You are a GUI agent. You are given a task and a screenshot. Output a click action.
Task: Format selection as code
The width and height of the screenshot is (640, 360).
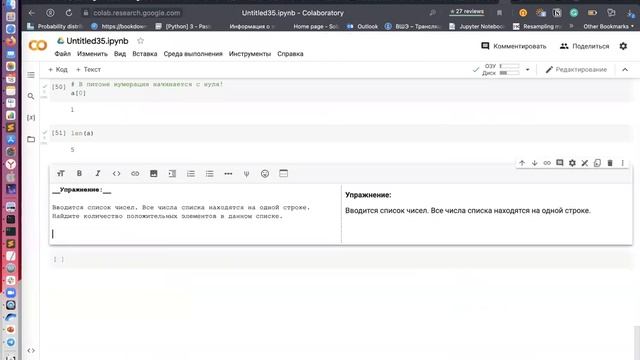116,173
